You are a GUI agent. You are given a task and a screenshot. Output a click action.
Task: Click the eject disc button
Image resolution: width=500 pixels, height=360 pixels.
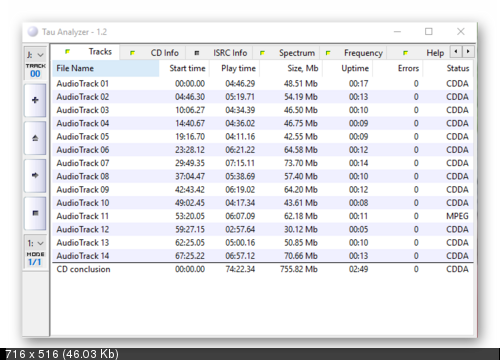point(35,138)
